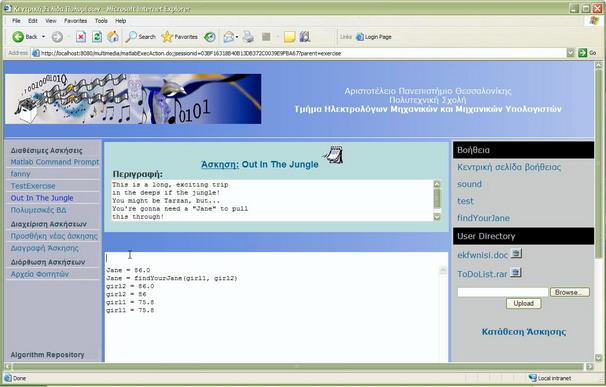Open Αρχεία Φοιτητών link
Screen dimensions: 606x387
coord(39,274)
